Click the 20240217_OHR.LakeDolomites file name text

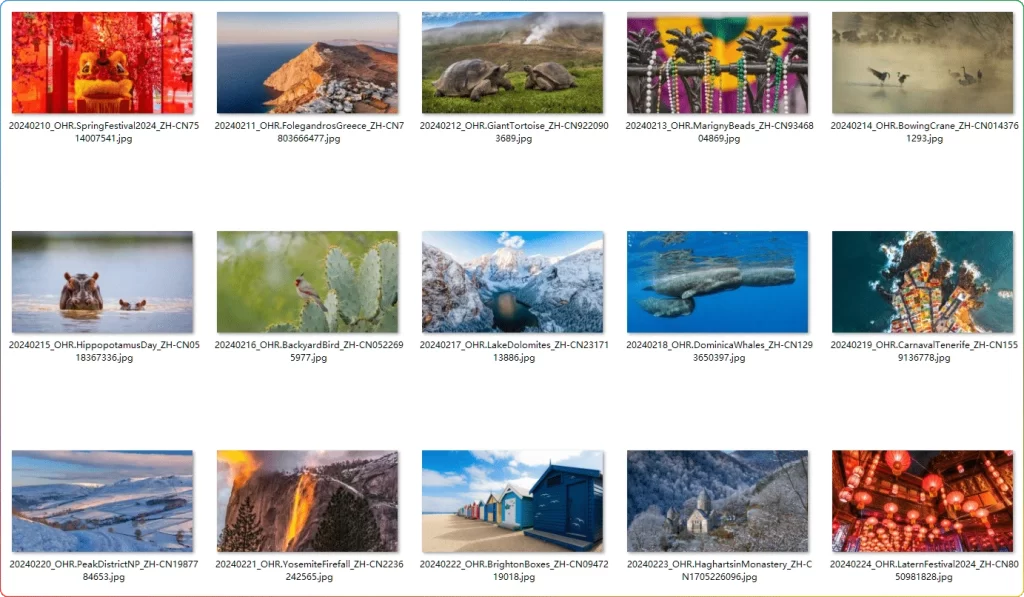514,351
